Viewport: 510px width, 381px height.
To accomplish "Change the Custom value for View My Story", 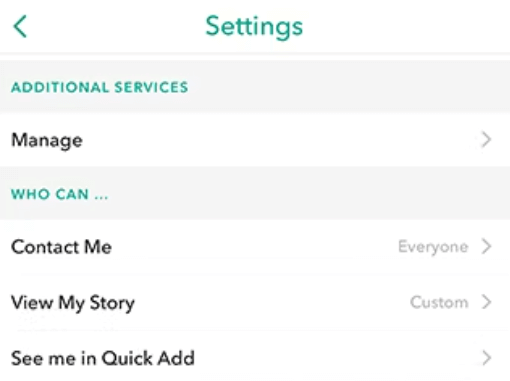I will coord(439,302).
